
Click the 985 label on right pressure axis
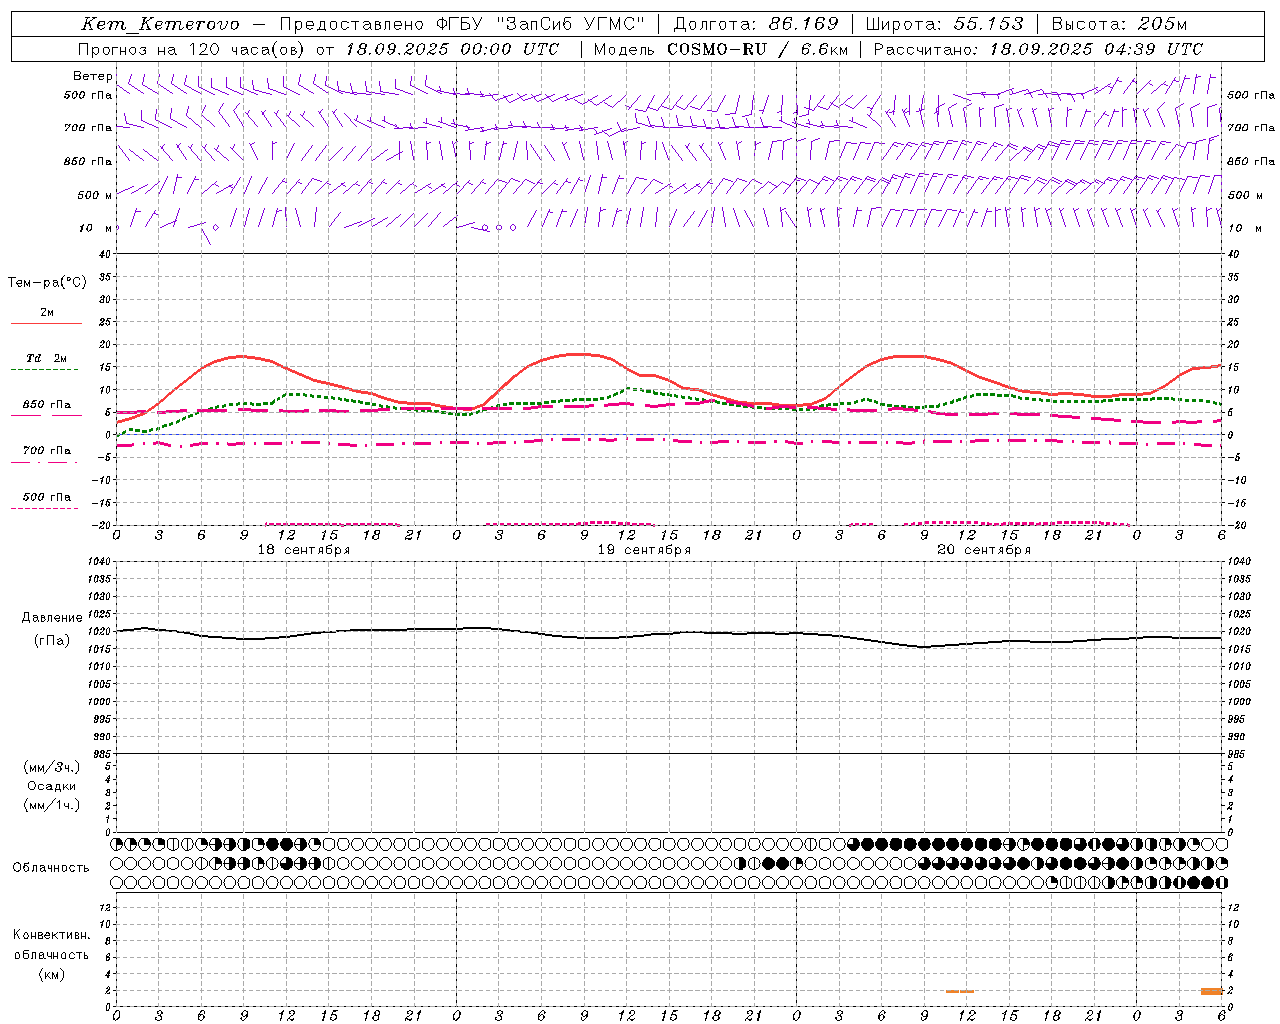point(1238,754)
